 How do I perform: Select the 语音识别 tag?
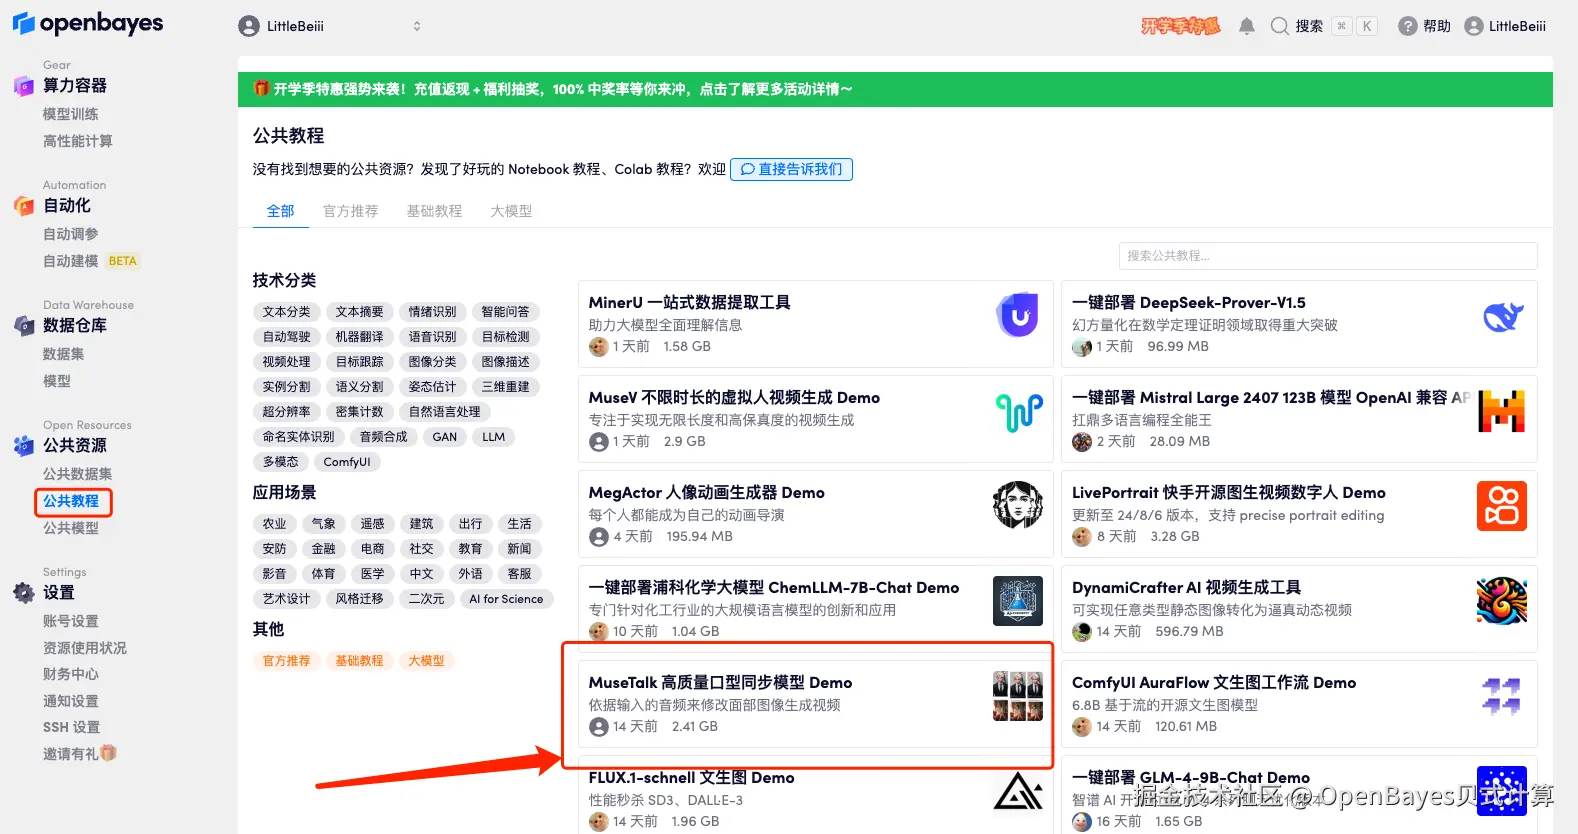[433, 337]
